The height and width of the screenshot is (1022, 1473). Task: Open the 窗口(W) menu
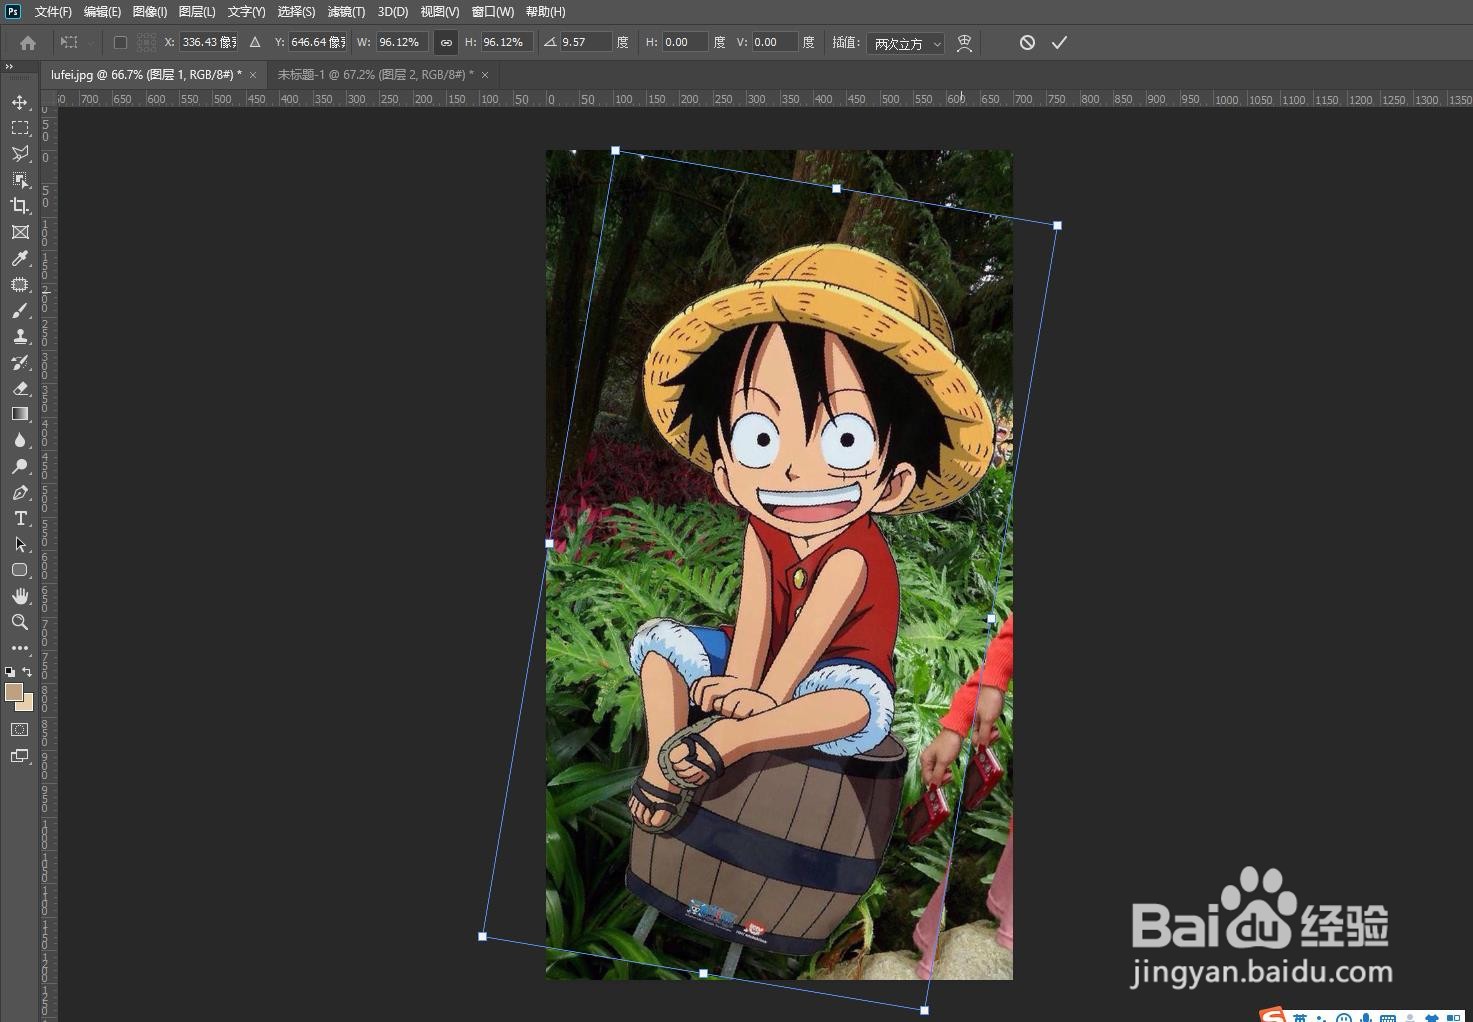point(492,12)
